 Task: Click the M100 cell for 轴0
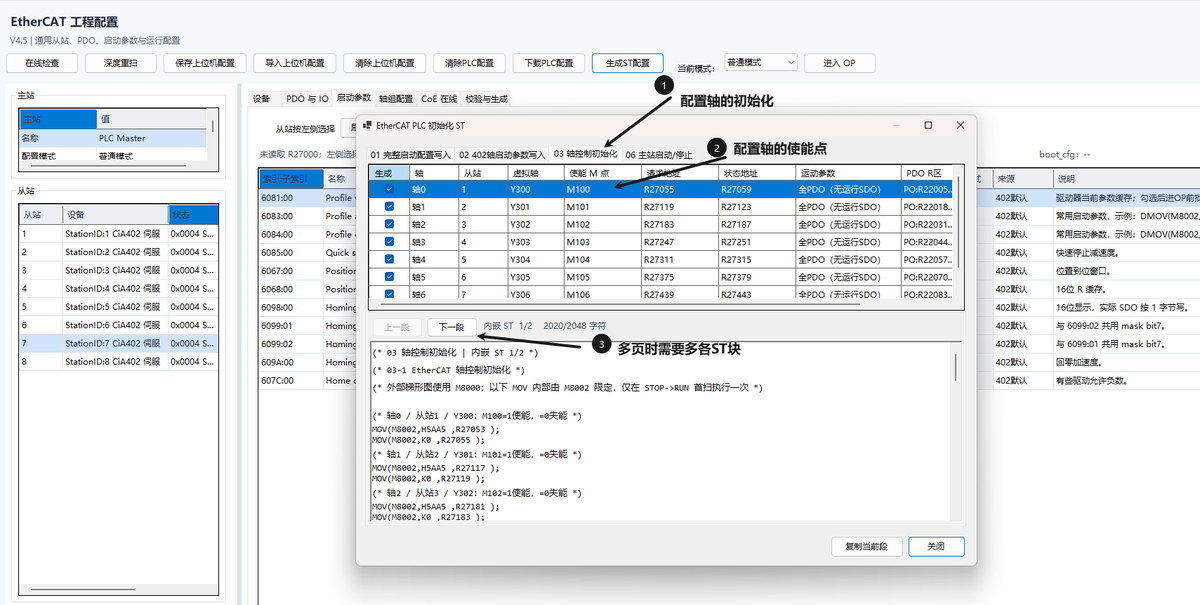(x=601, y=189)
